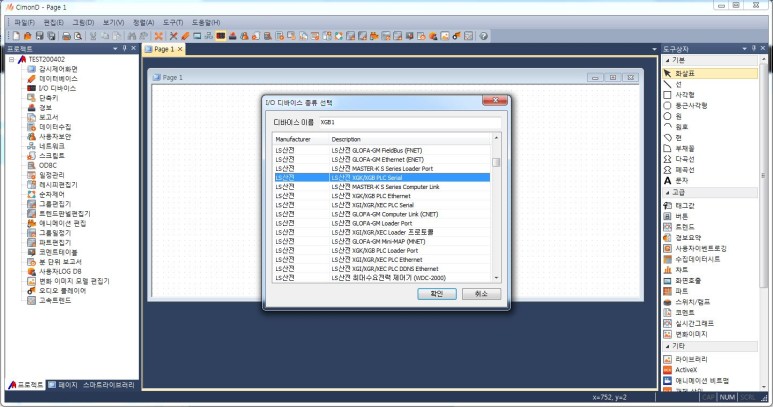Open the 파일(F) menu
The height and width of the screenshot is (407, 773).
[24, 23]
